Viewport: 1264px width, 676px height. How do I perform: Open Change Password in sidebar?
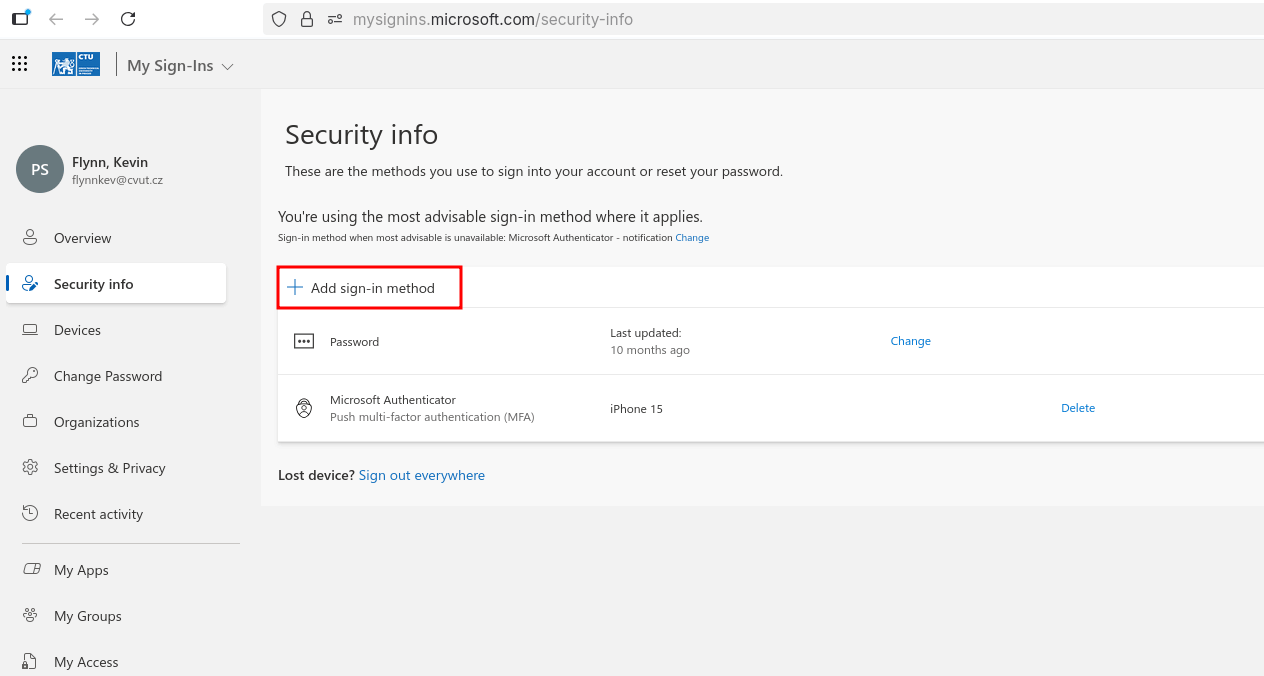coord(107,376)
